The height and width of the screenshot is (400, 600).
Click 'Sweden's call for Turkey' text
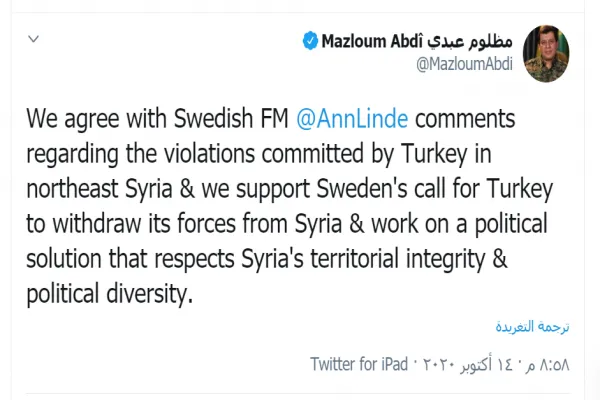(x=435, y=189)
